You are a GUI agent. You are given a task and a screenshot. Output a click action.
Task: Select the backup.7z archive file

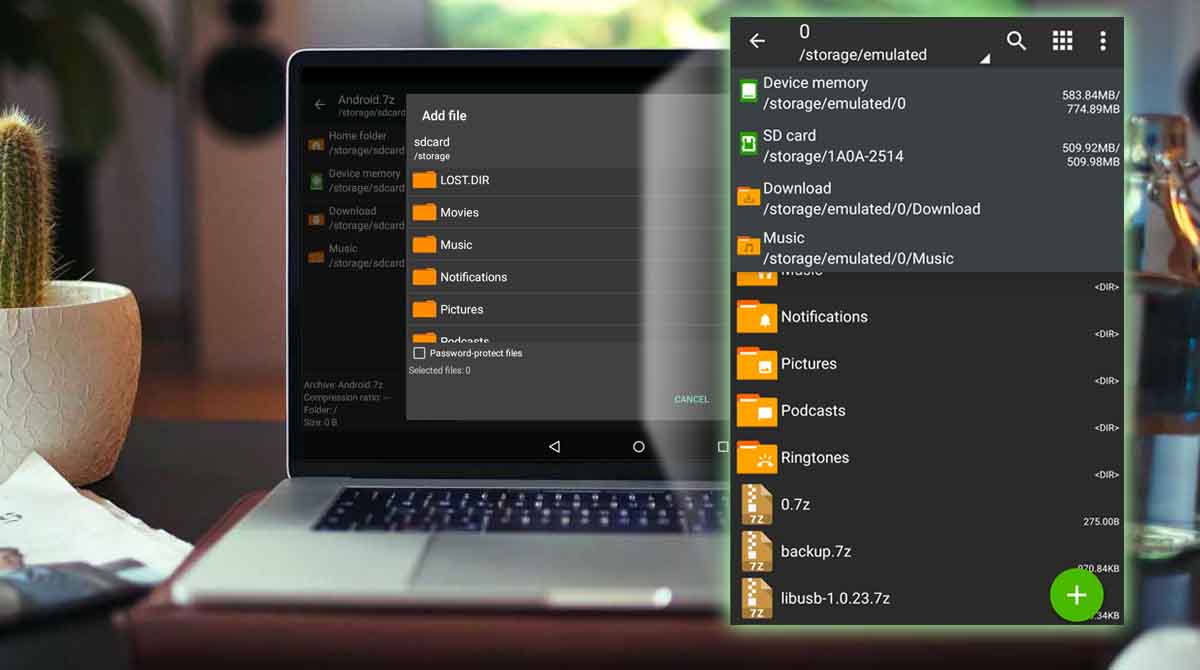click(927, 552)
